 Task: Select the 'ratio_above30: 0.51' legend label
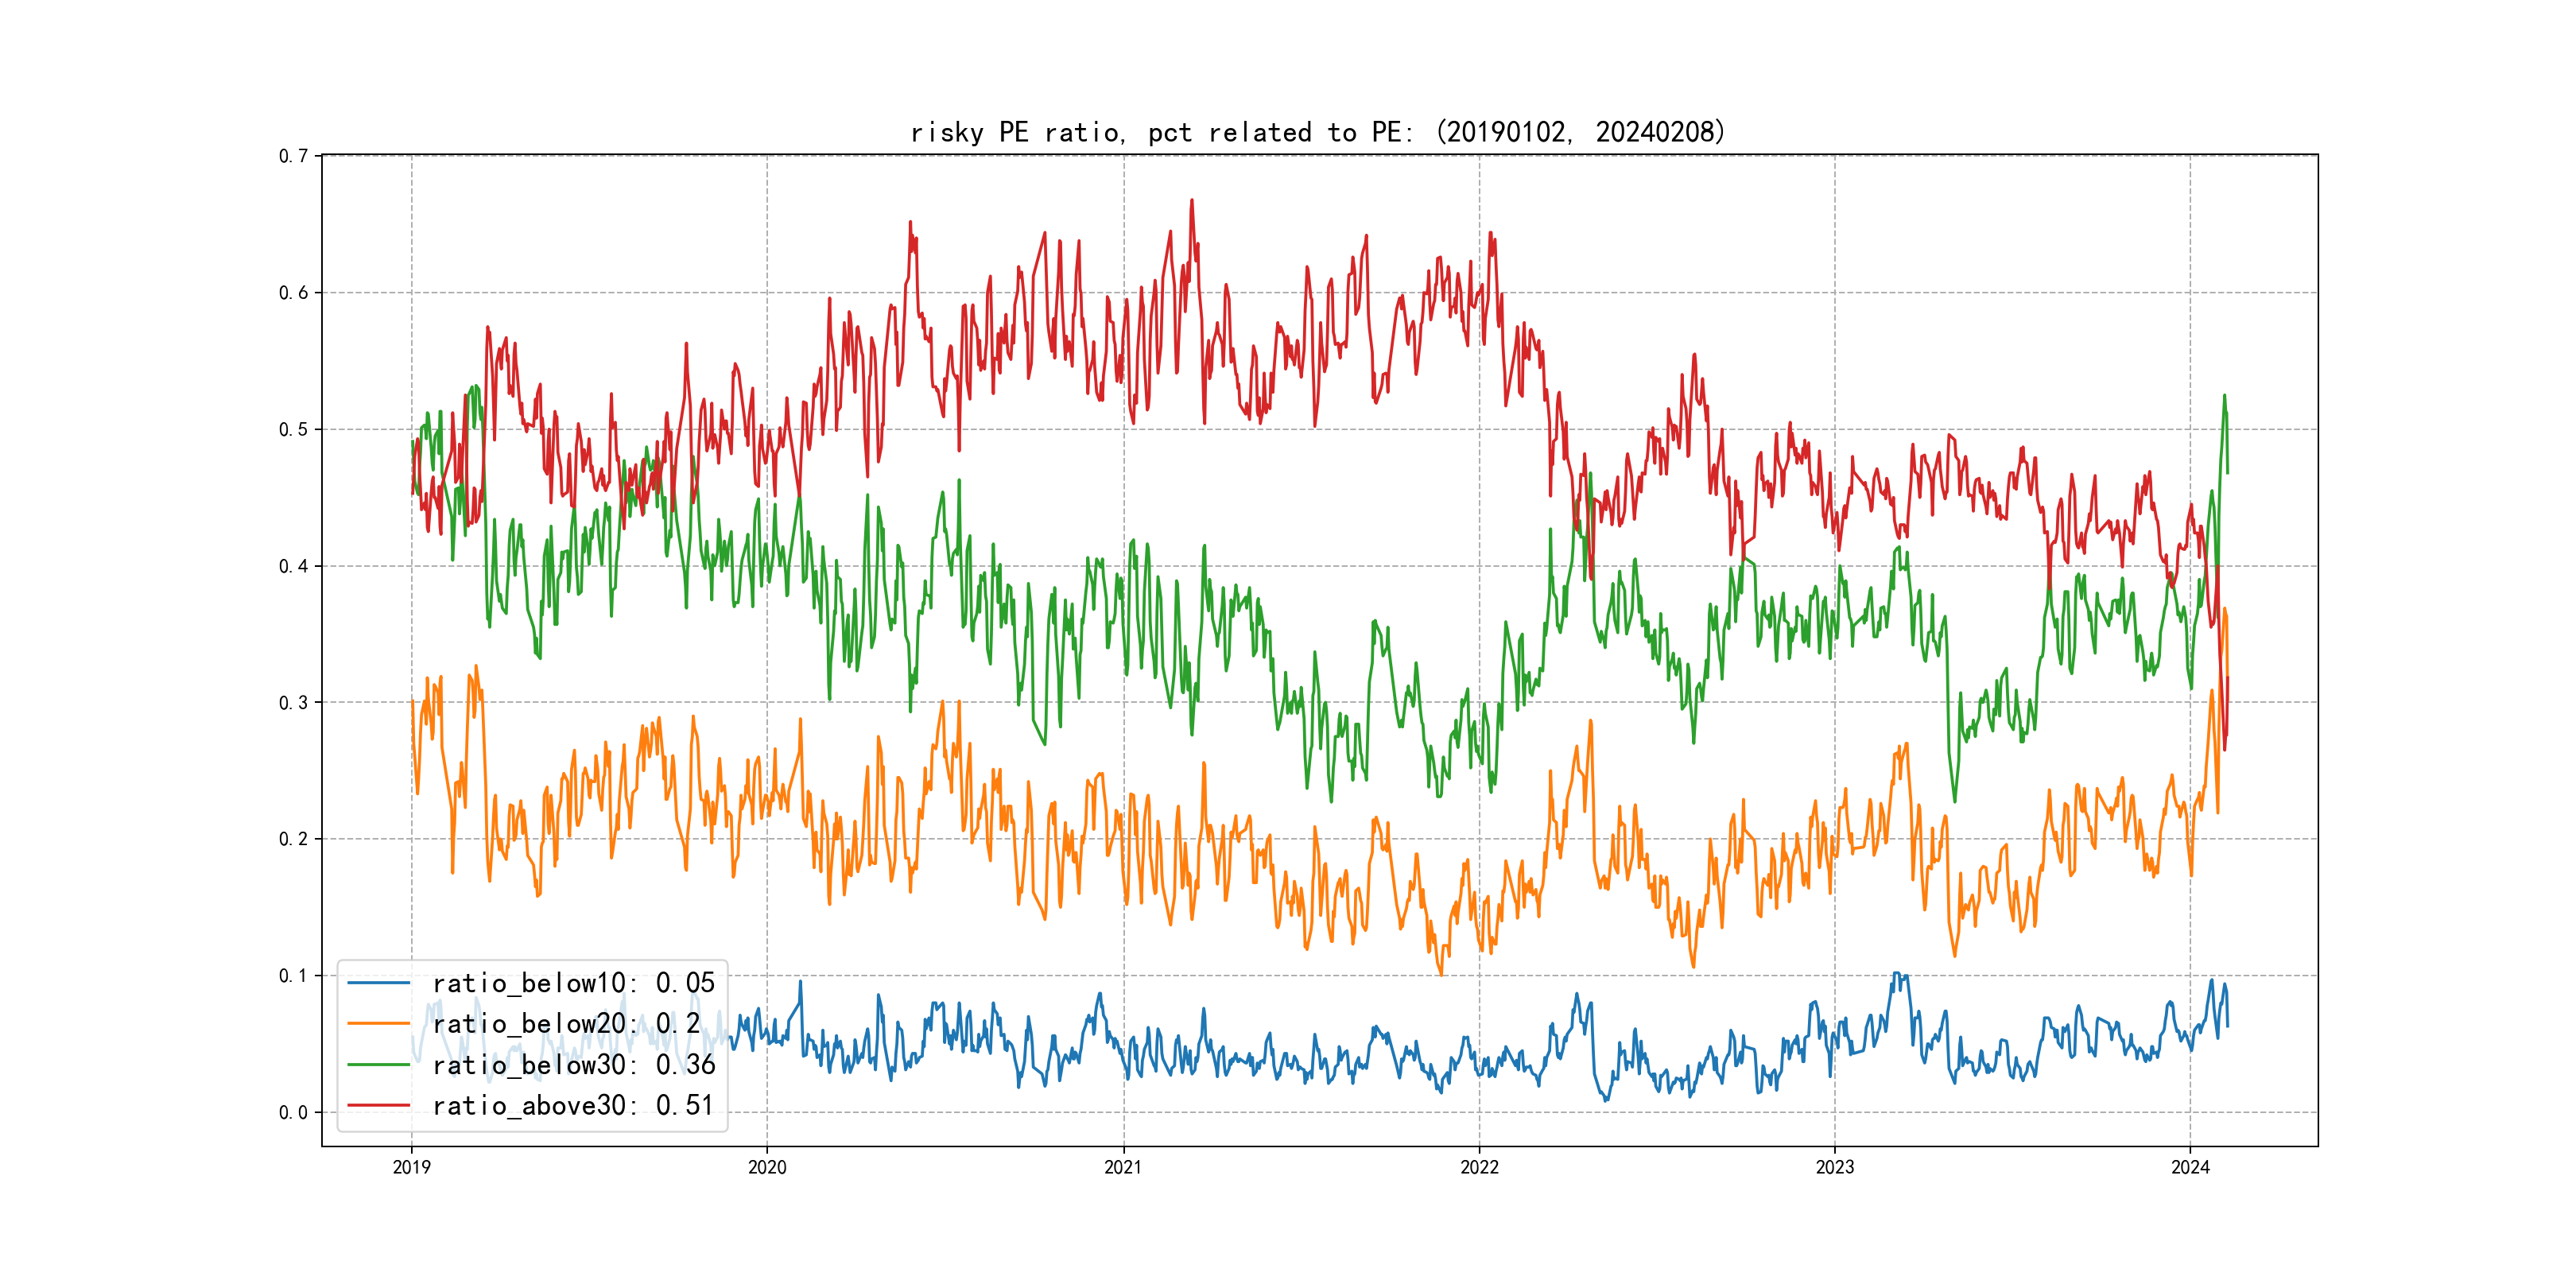[x=573, y=1106]
